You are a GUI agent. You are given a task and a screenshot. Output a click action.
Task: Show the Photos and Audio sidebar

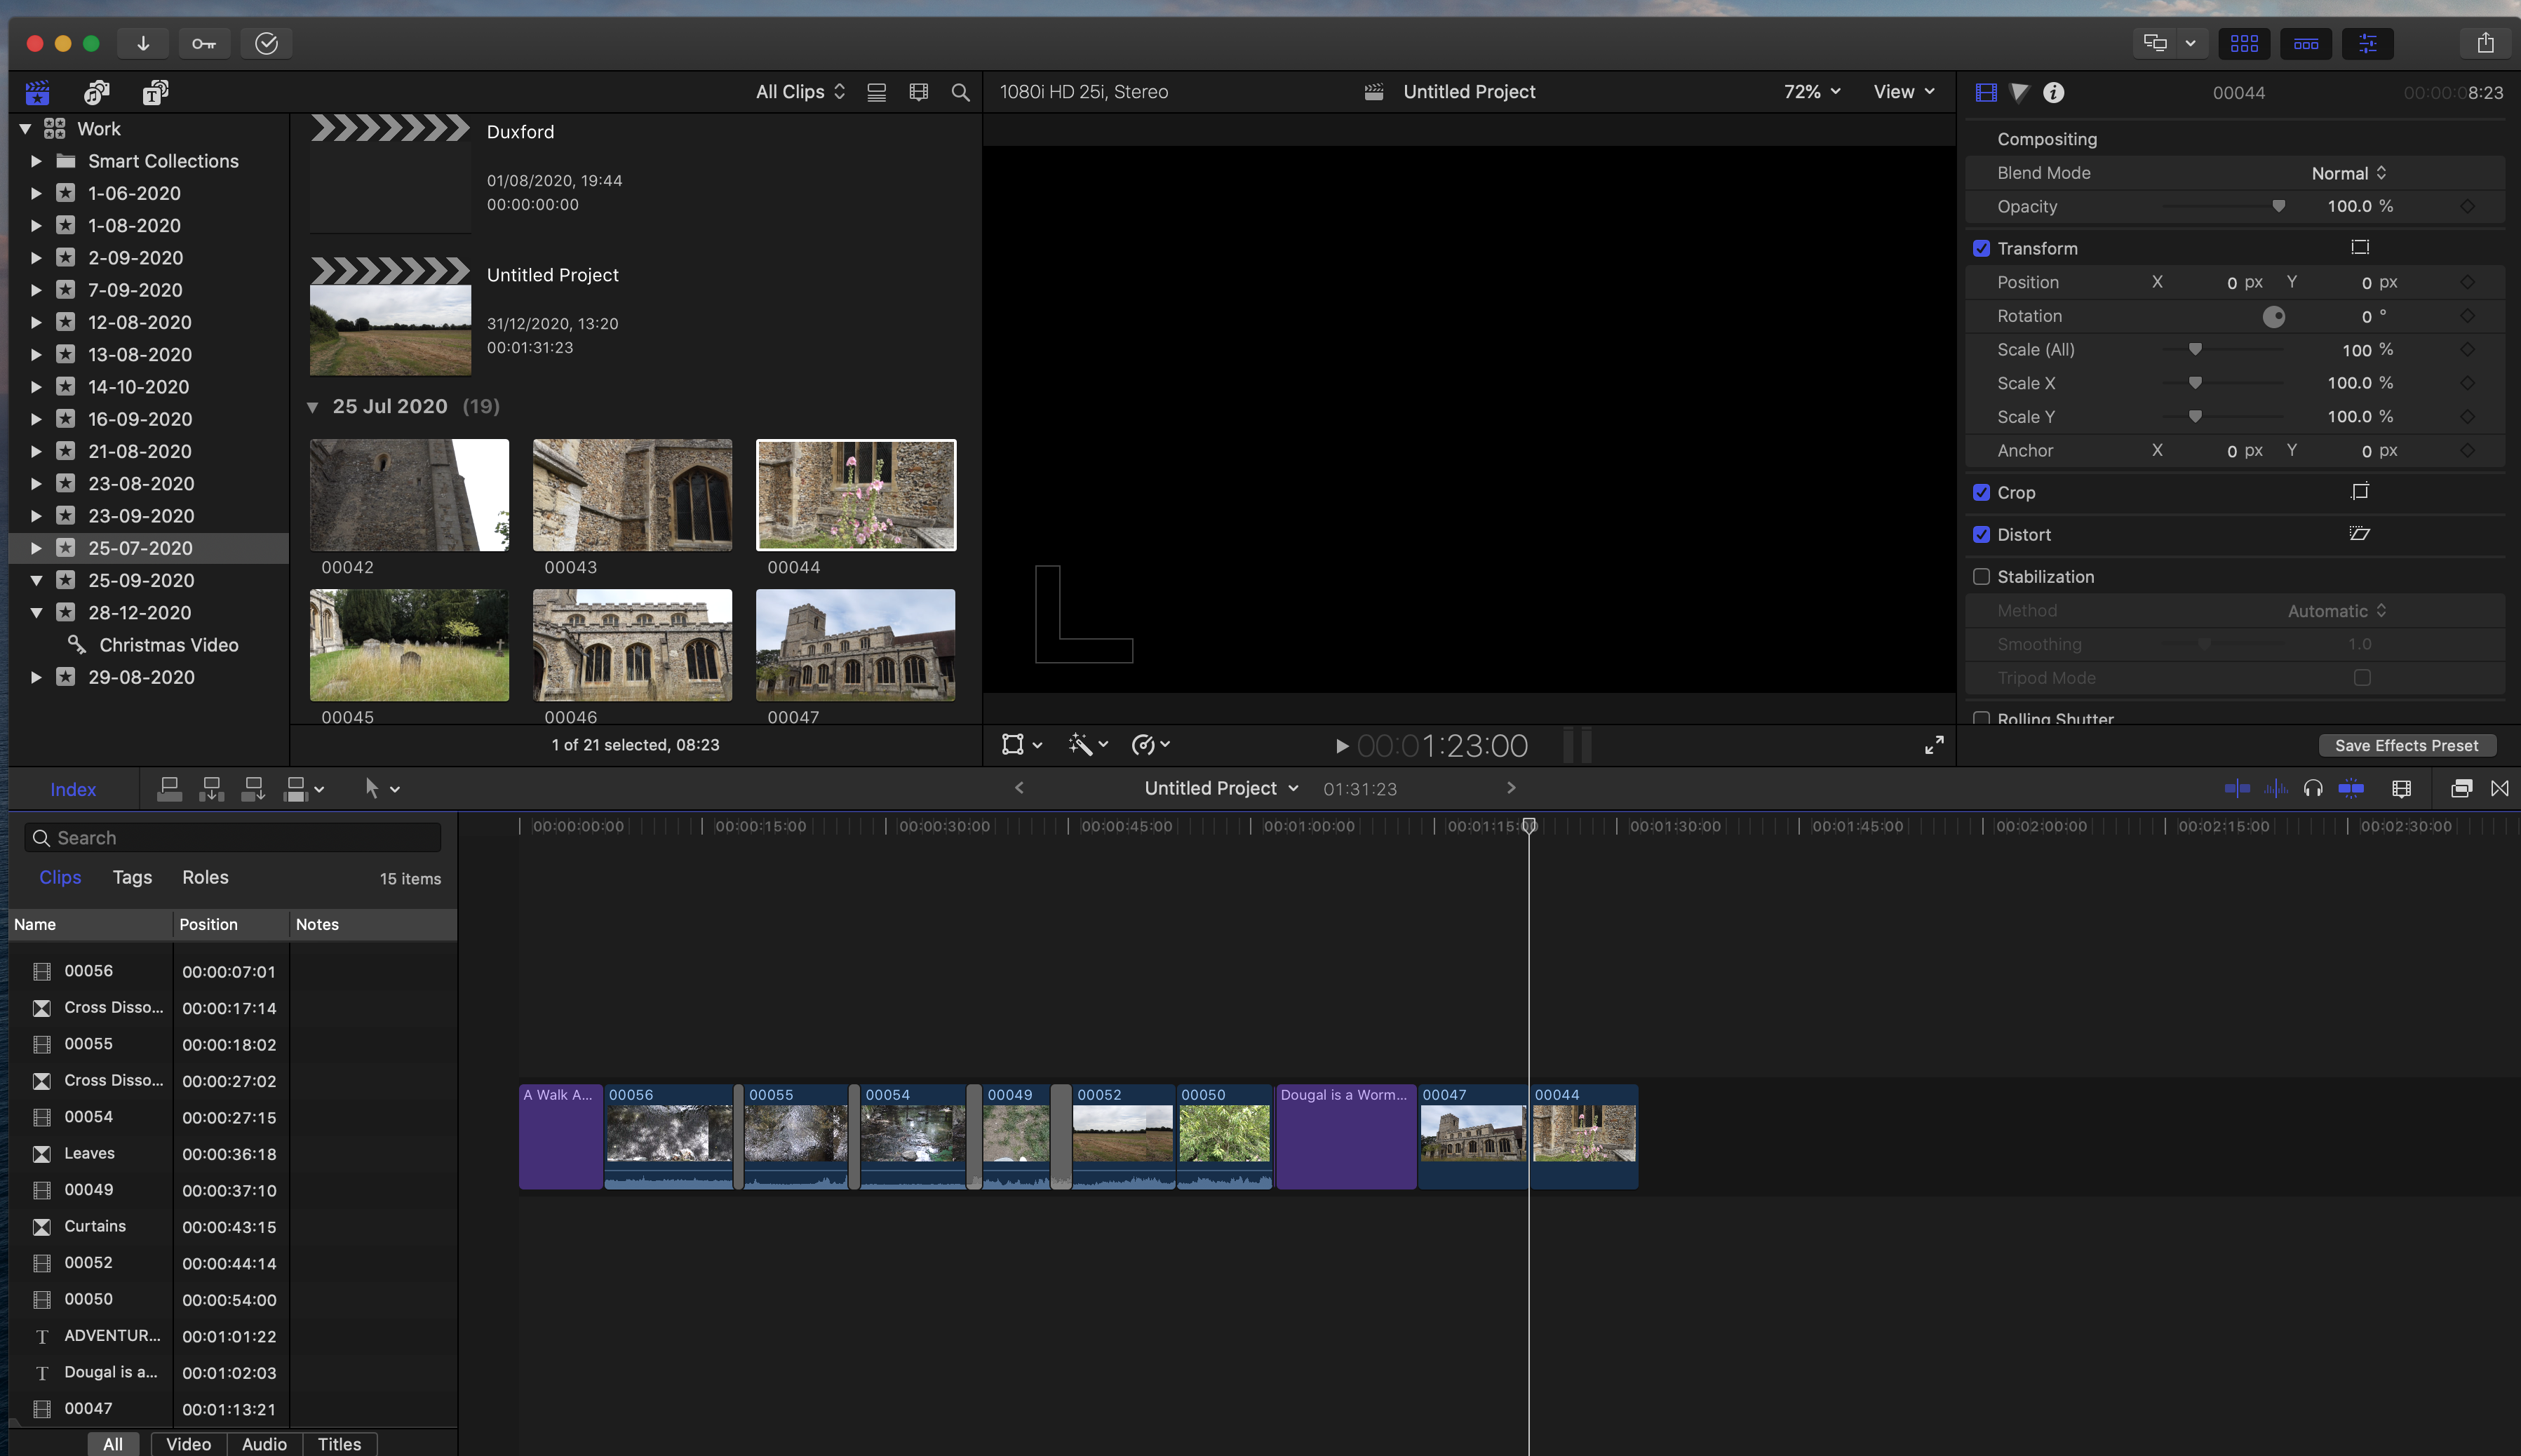point(96,92)
